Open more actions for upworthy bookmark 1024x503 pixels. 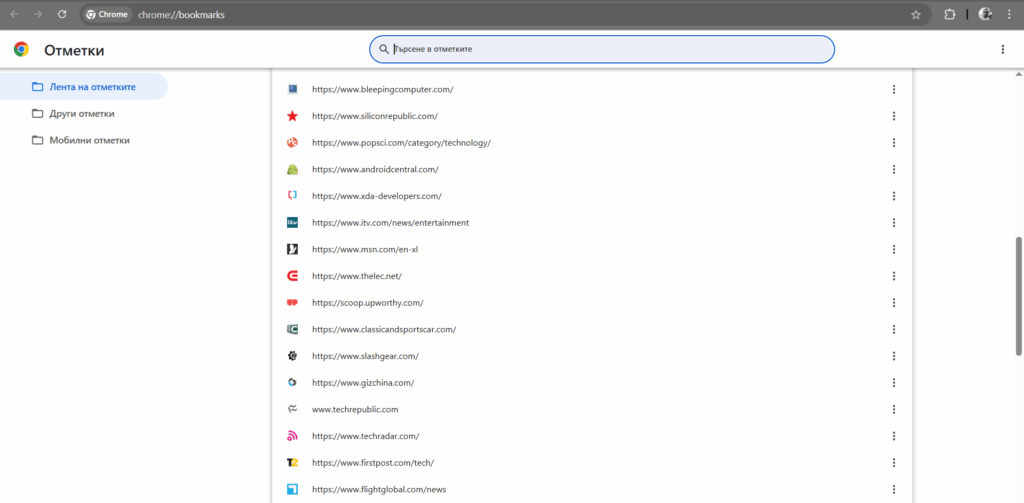[x=894, y=302]
